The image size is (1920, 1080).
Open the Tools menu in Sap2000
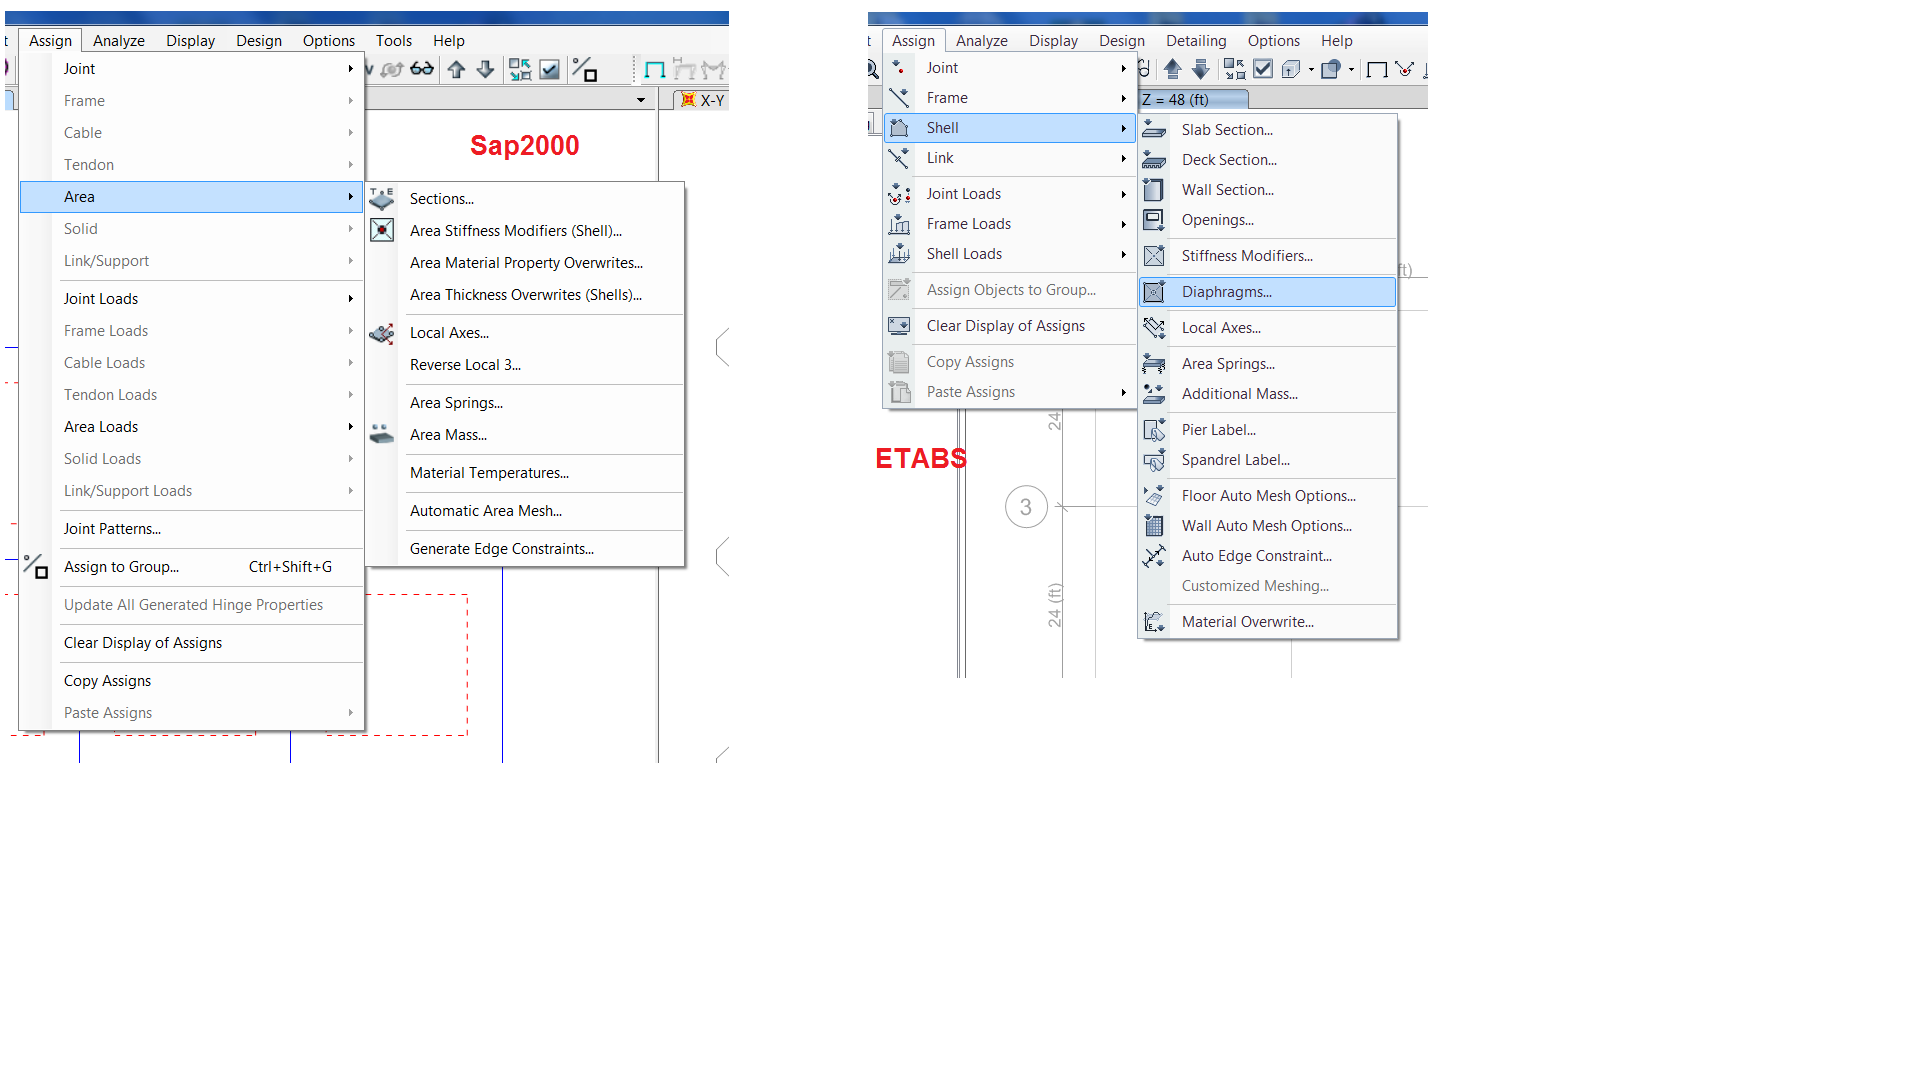[394, 41]
